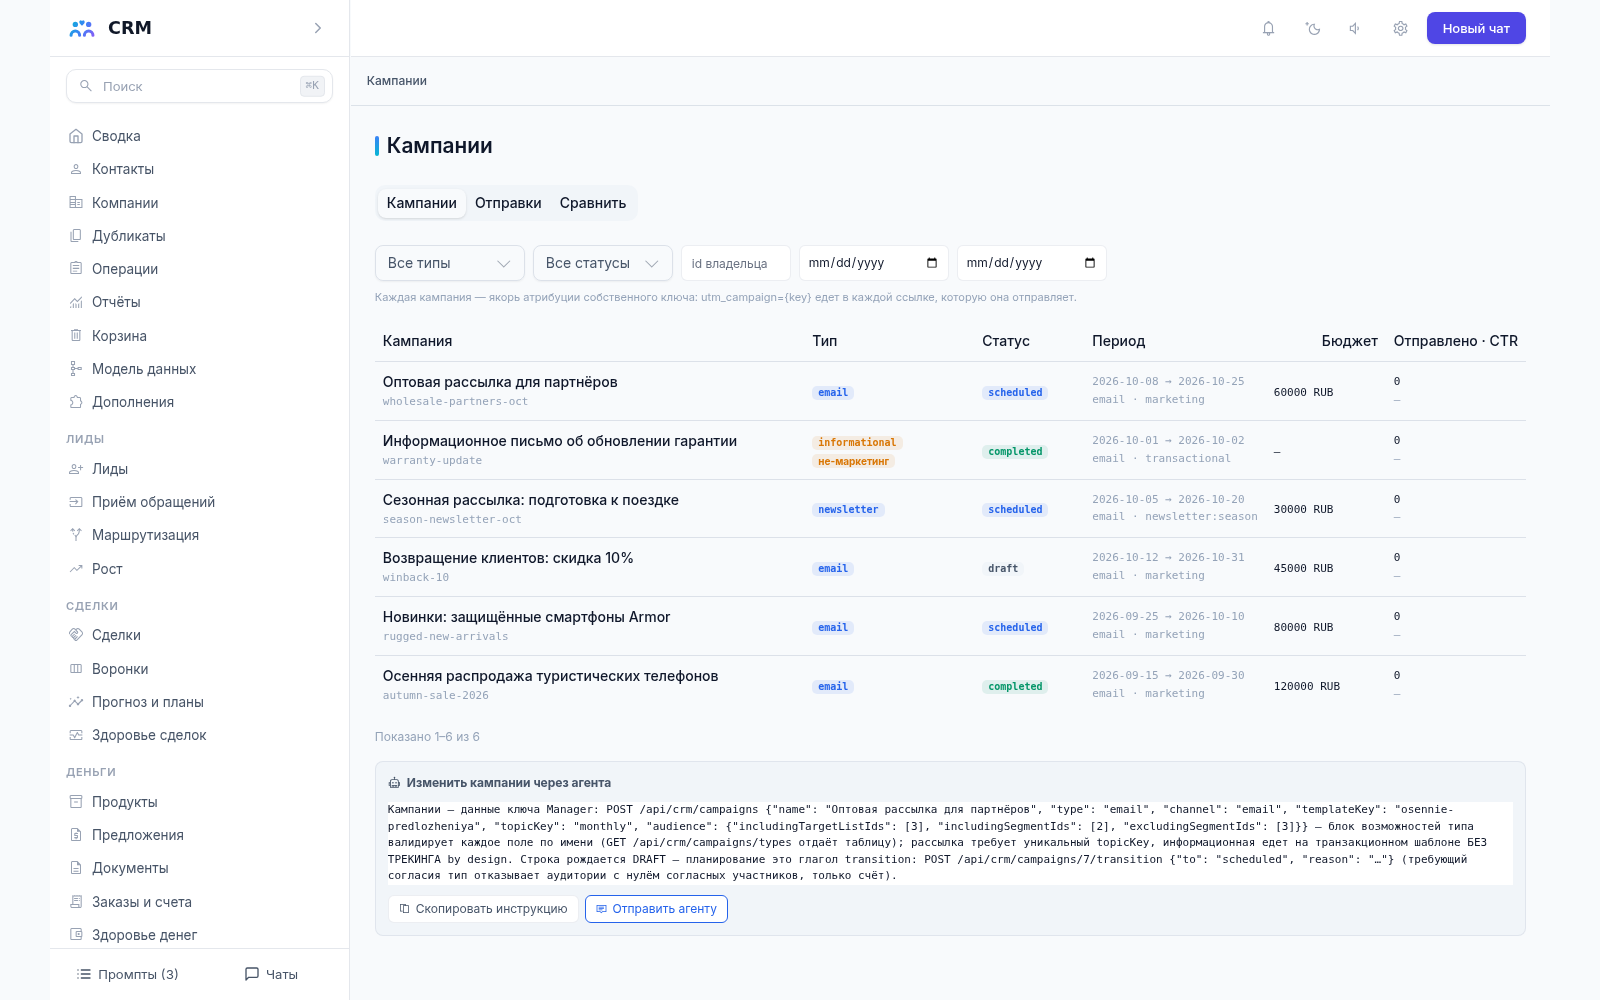Screen dimensions: 1600x1000
Task: Click the informational type badge
Action: [857, 442]
